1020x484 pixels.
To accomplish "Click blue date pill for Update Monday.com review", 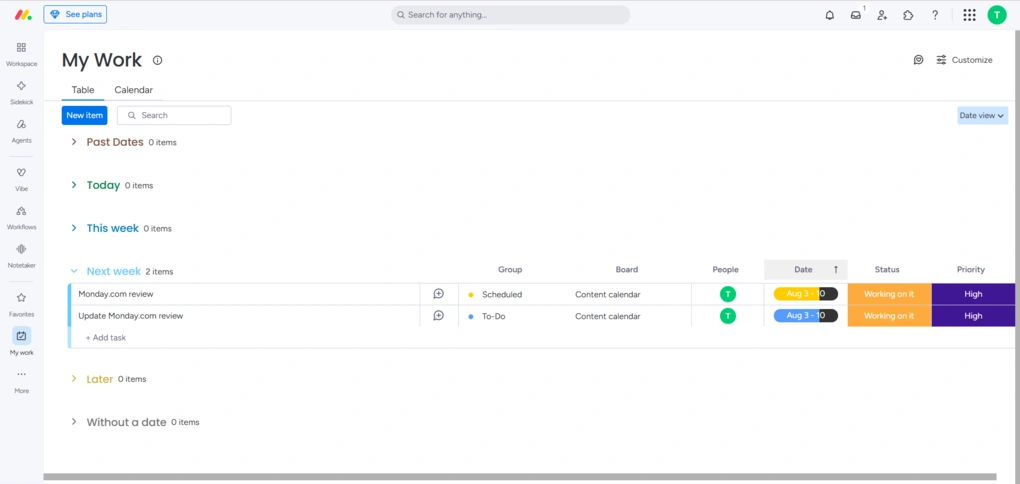I will point(805,316).
